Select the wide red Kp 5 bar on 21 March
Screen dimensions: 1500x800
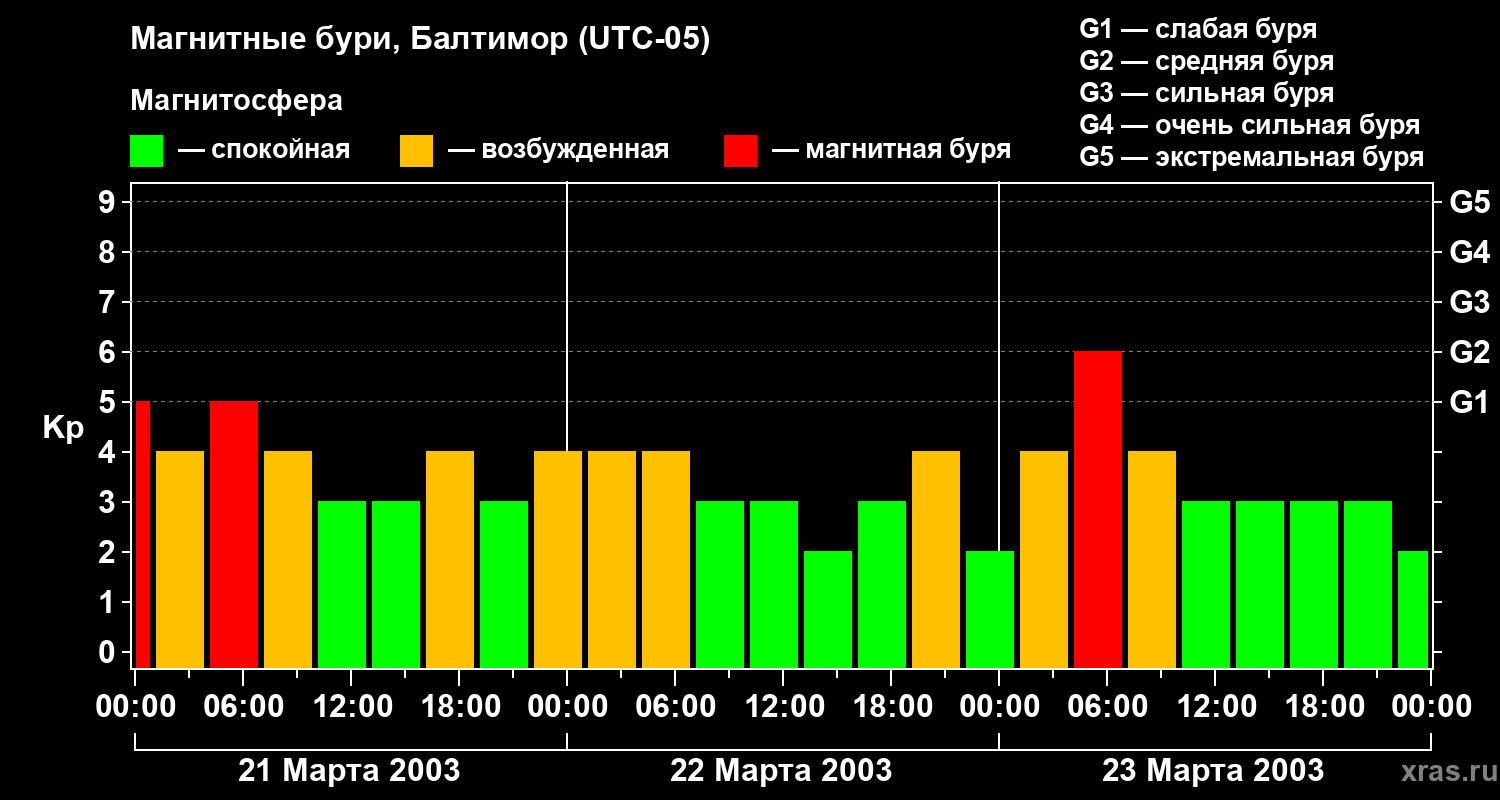click(234, 534)
